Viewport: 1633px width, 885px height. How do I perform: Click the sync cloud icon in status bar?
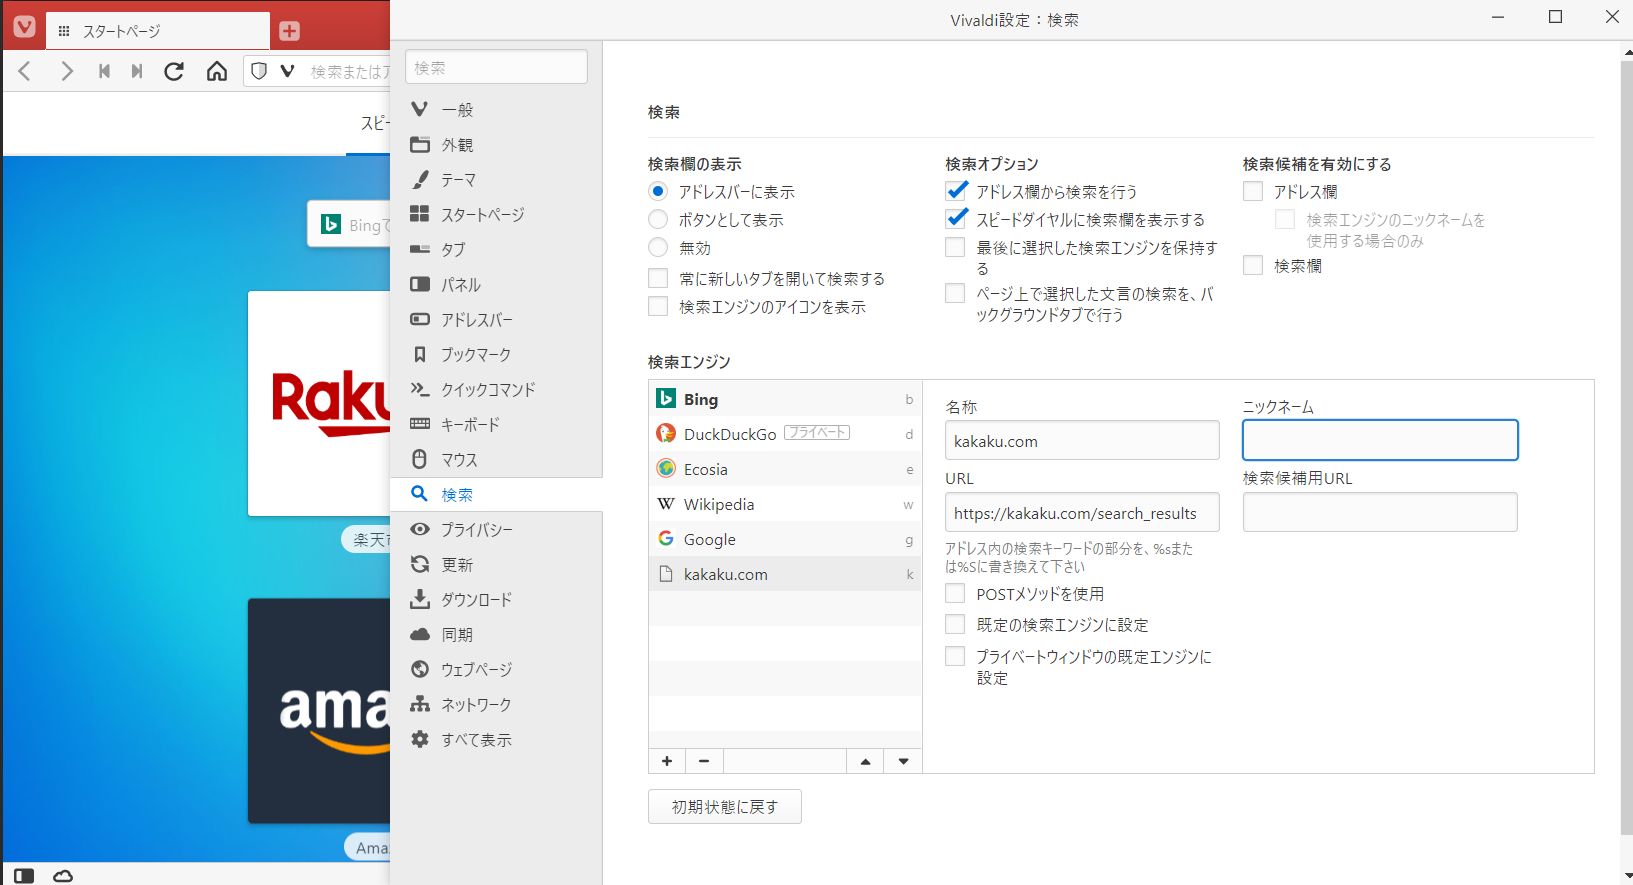tap(63, 876)
